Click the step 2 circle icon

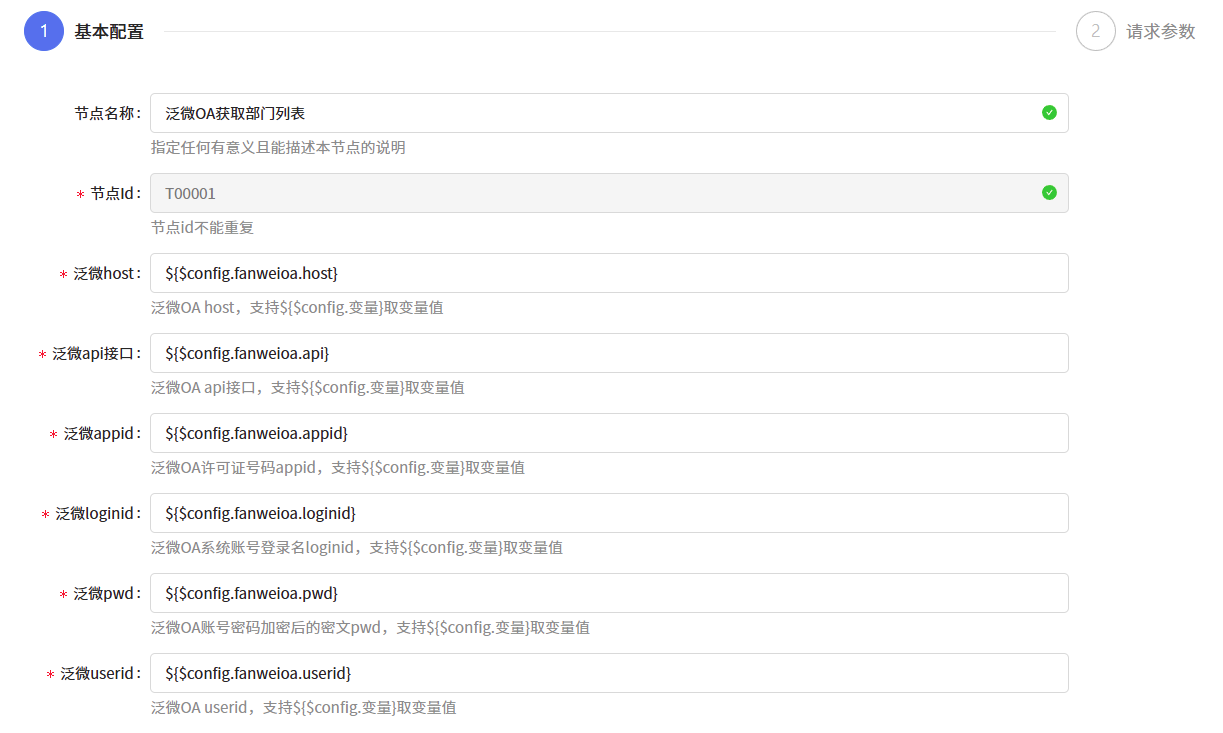[1095, 31]
